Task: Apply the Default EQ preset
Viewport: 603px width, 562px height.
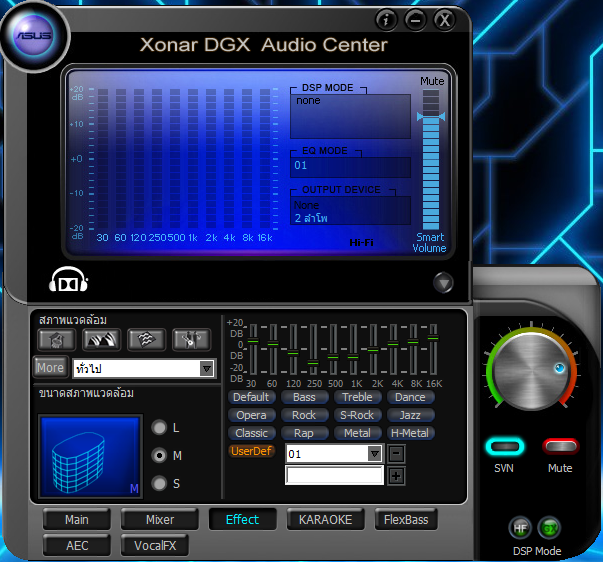Action: point(251,397)
